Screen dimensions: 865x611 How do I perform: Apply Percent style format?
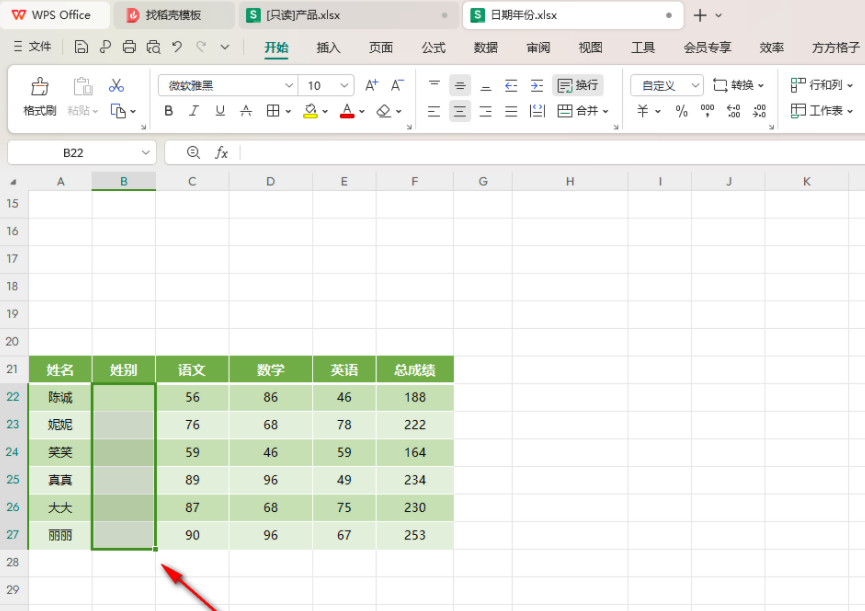pos(681,111)
